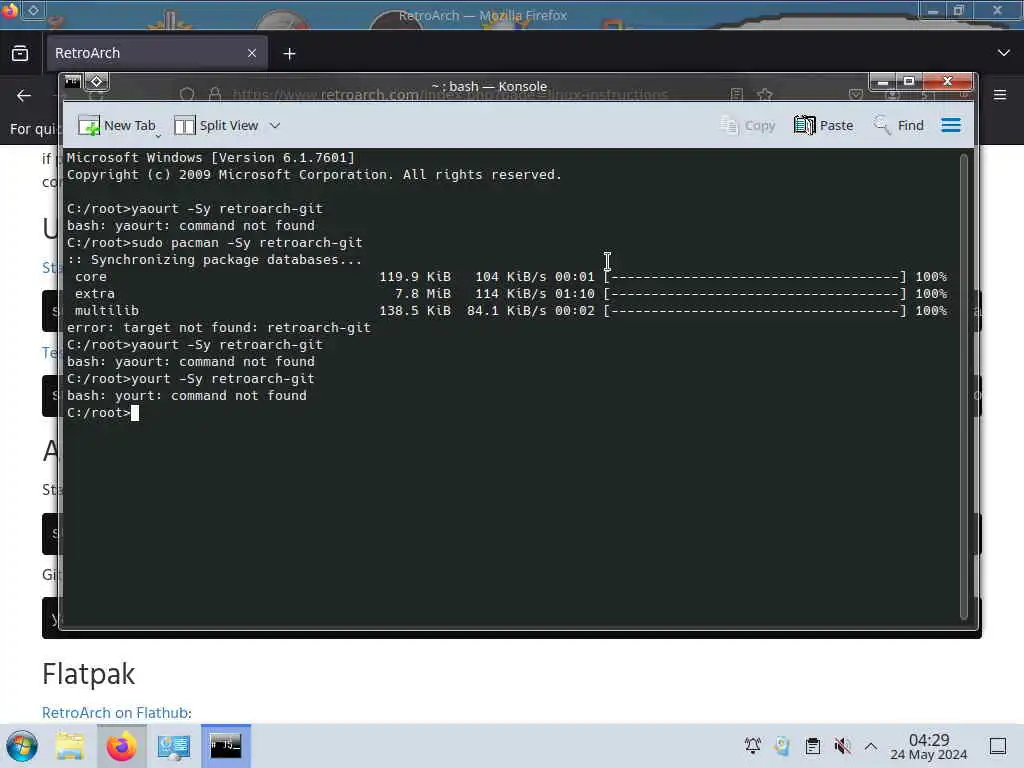Select the RetroArch tab in Firefox
The width and height of the screenshot is (1024, 768).
(156, 53)
